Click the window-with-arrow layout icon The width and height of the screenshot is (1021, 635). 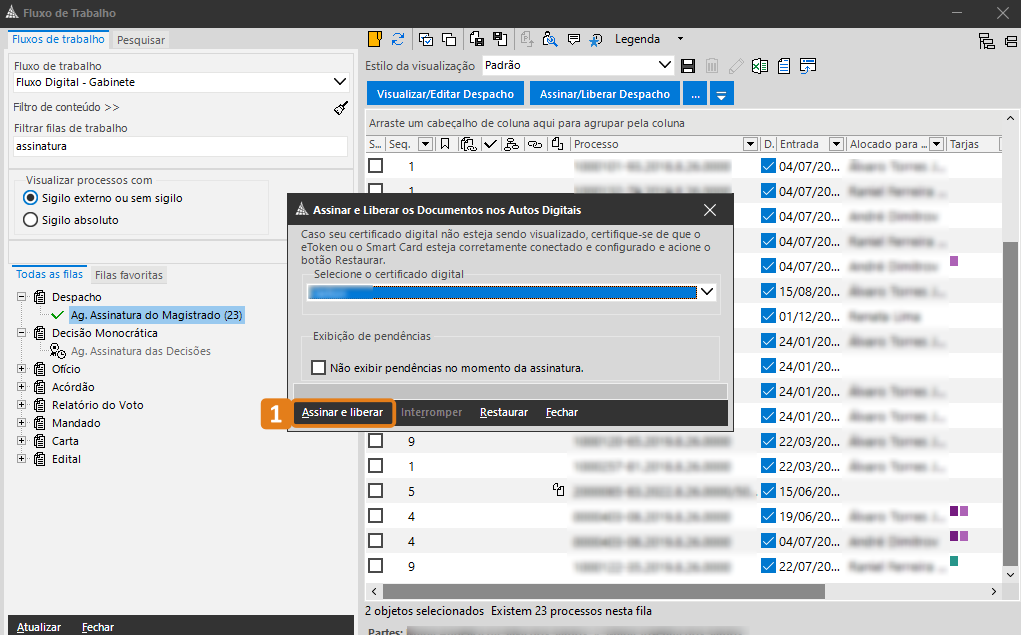point(808,66)
